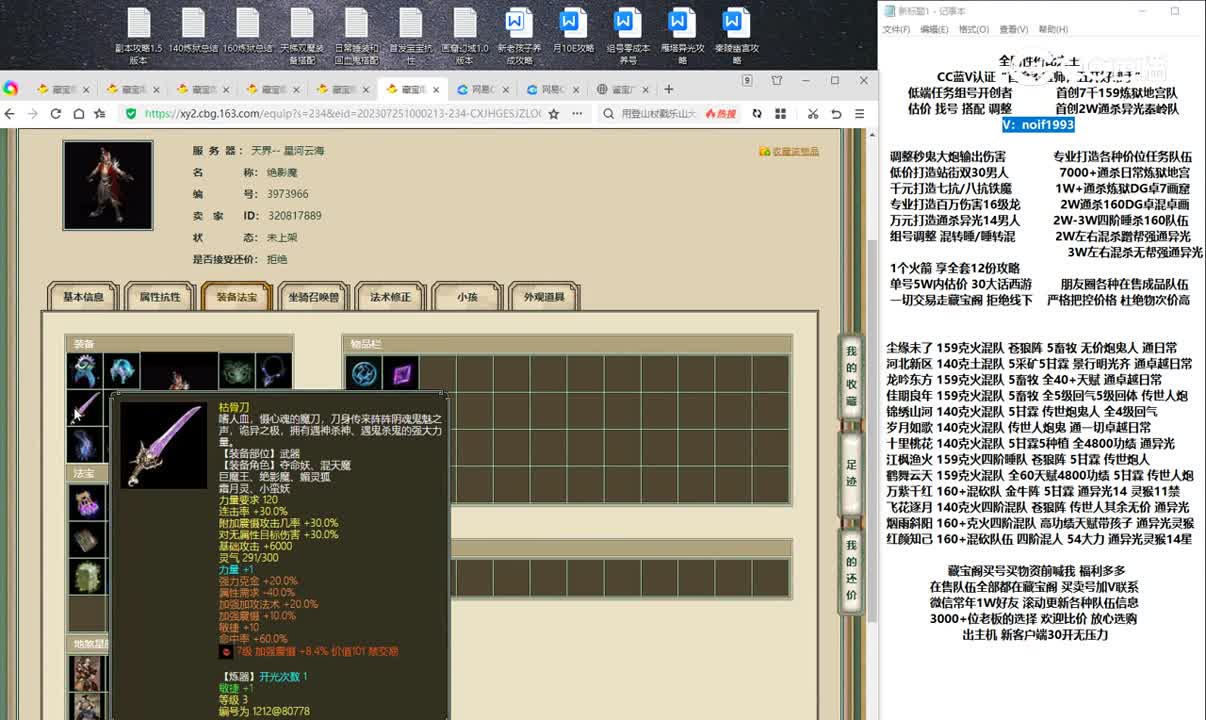Click highlighted text V: noif1993 in Notepad
1206x720 pixels.
1039,125
